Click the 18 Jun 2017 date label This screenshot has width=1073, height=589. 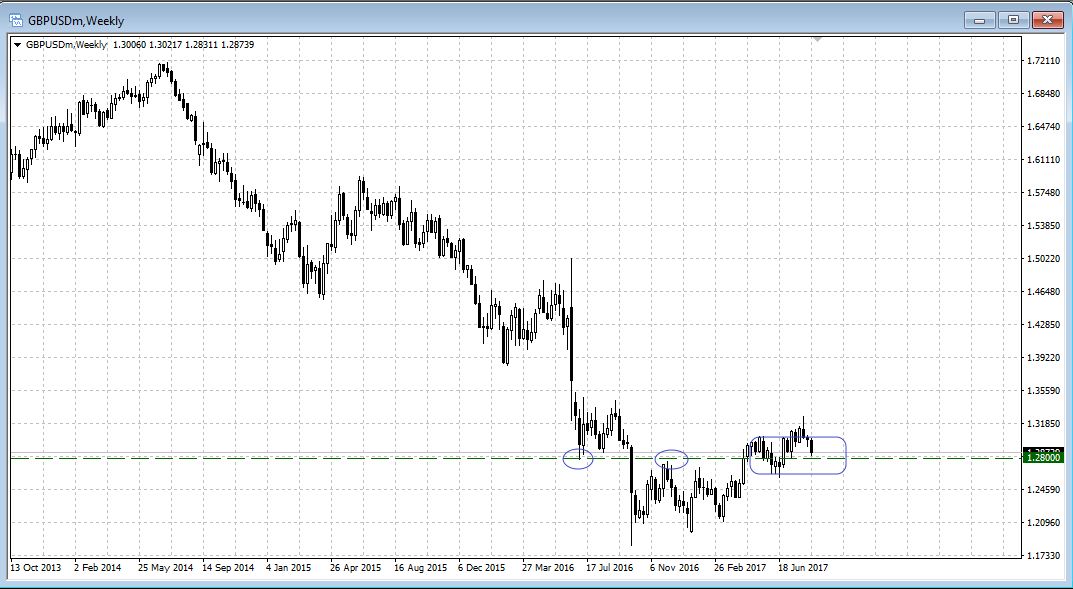[x=803, y=568]
